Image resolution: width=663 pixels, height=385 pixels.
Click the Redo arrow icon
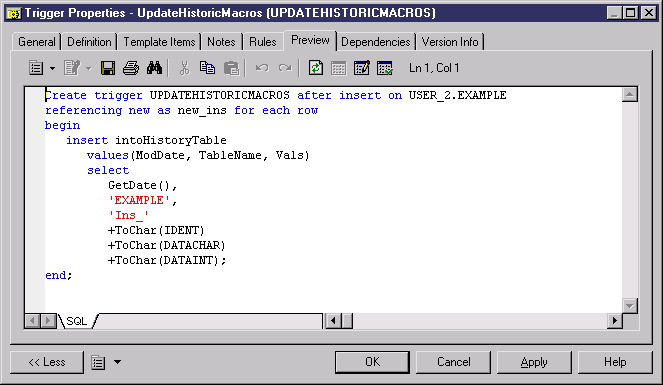285,68
